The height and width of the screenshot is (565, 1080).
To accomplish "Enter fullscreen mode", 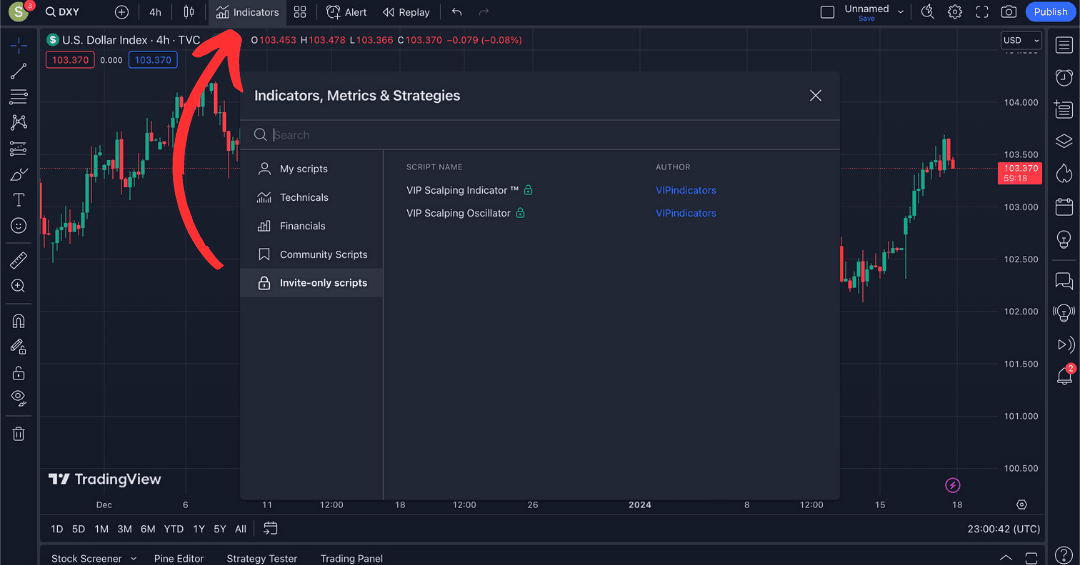I will coord(982,12).
